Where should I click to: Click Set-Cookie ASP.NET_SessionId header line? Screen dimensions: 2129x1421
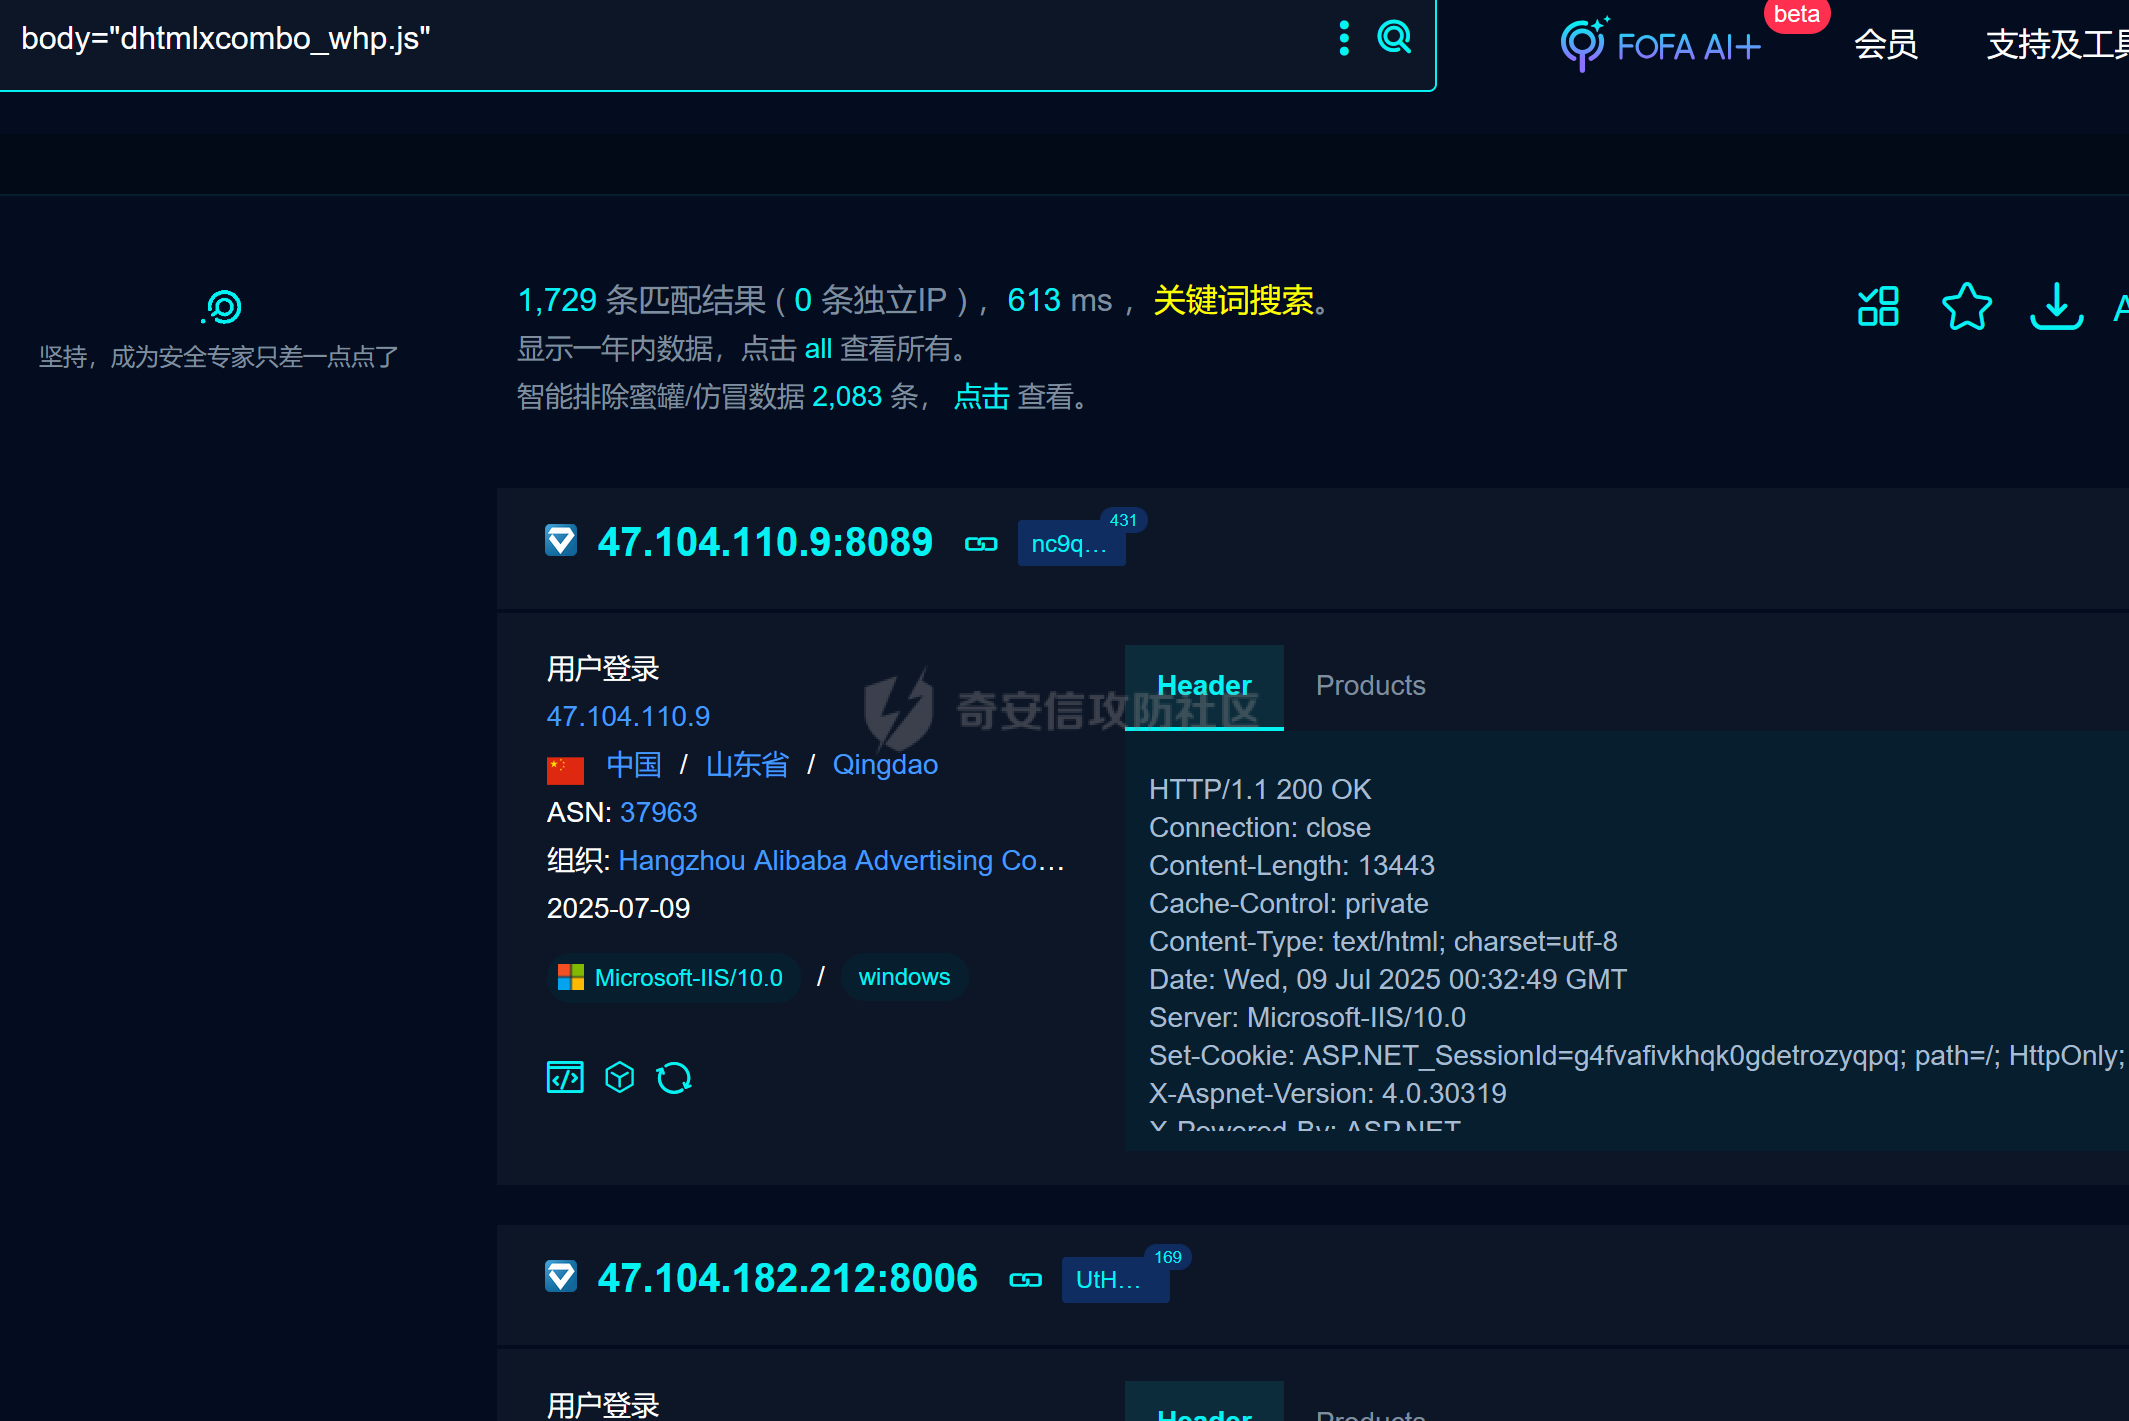1636,1055
